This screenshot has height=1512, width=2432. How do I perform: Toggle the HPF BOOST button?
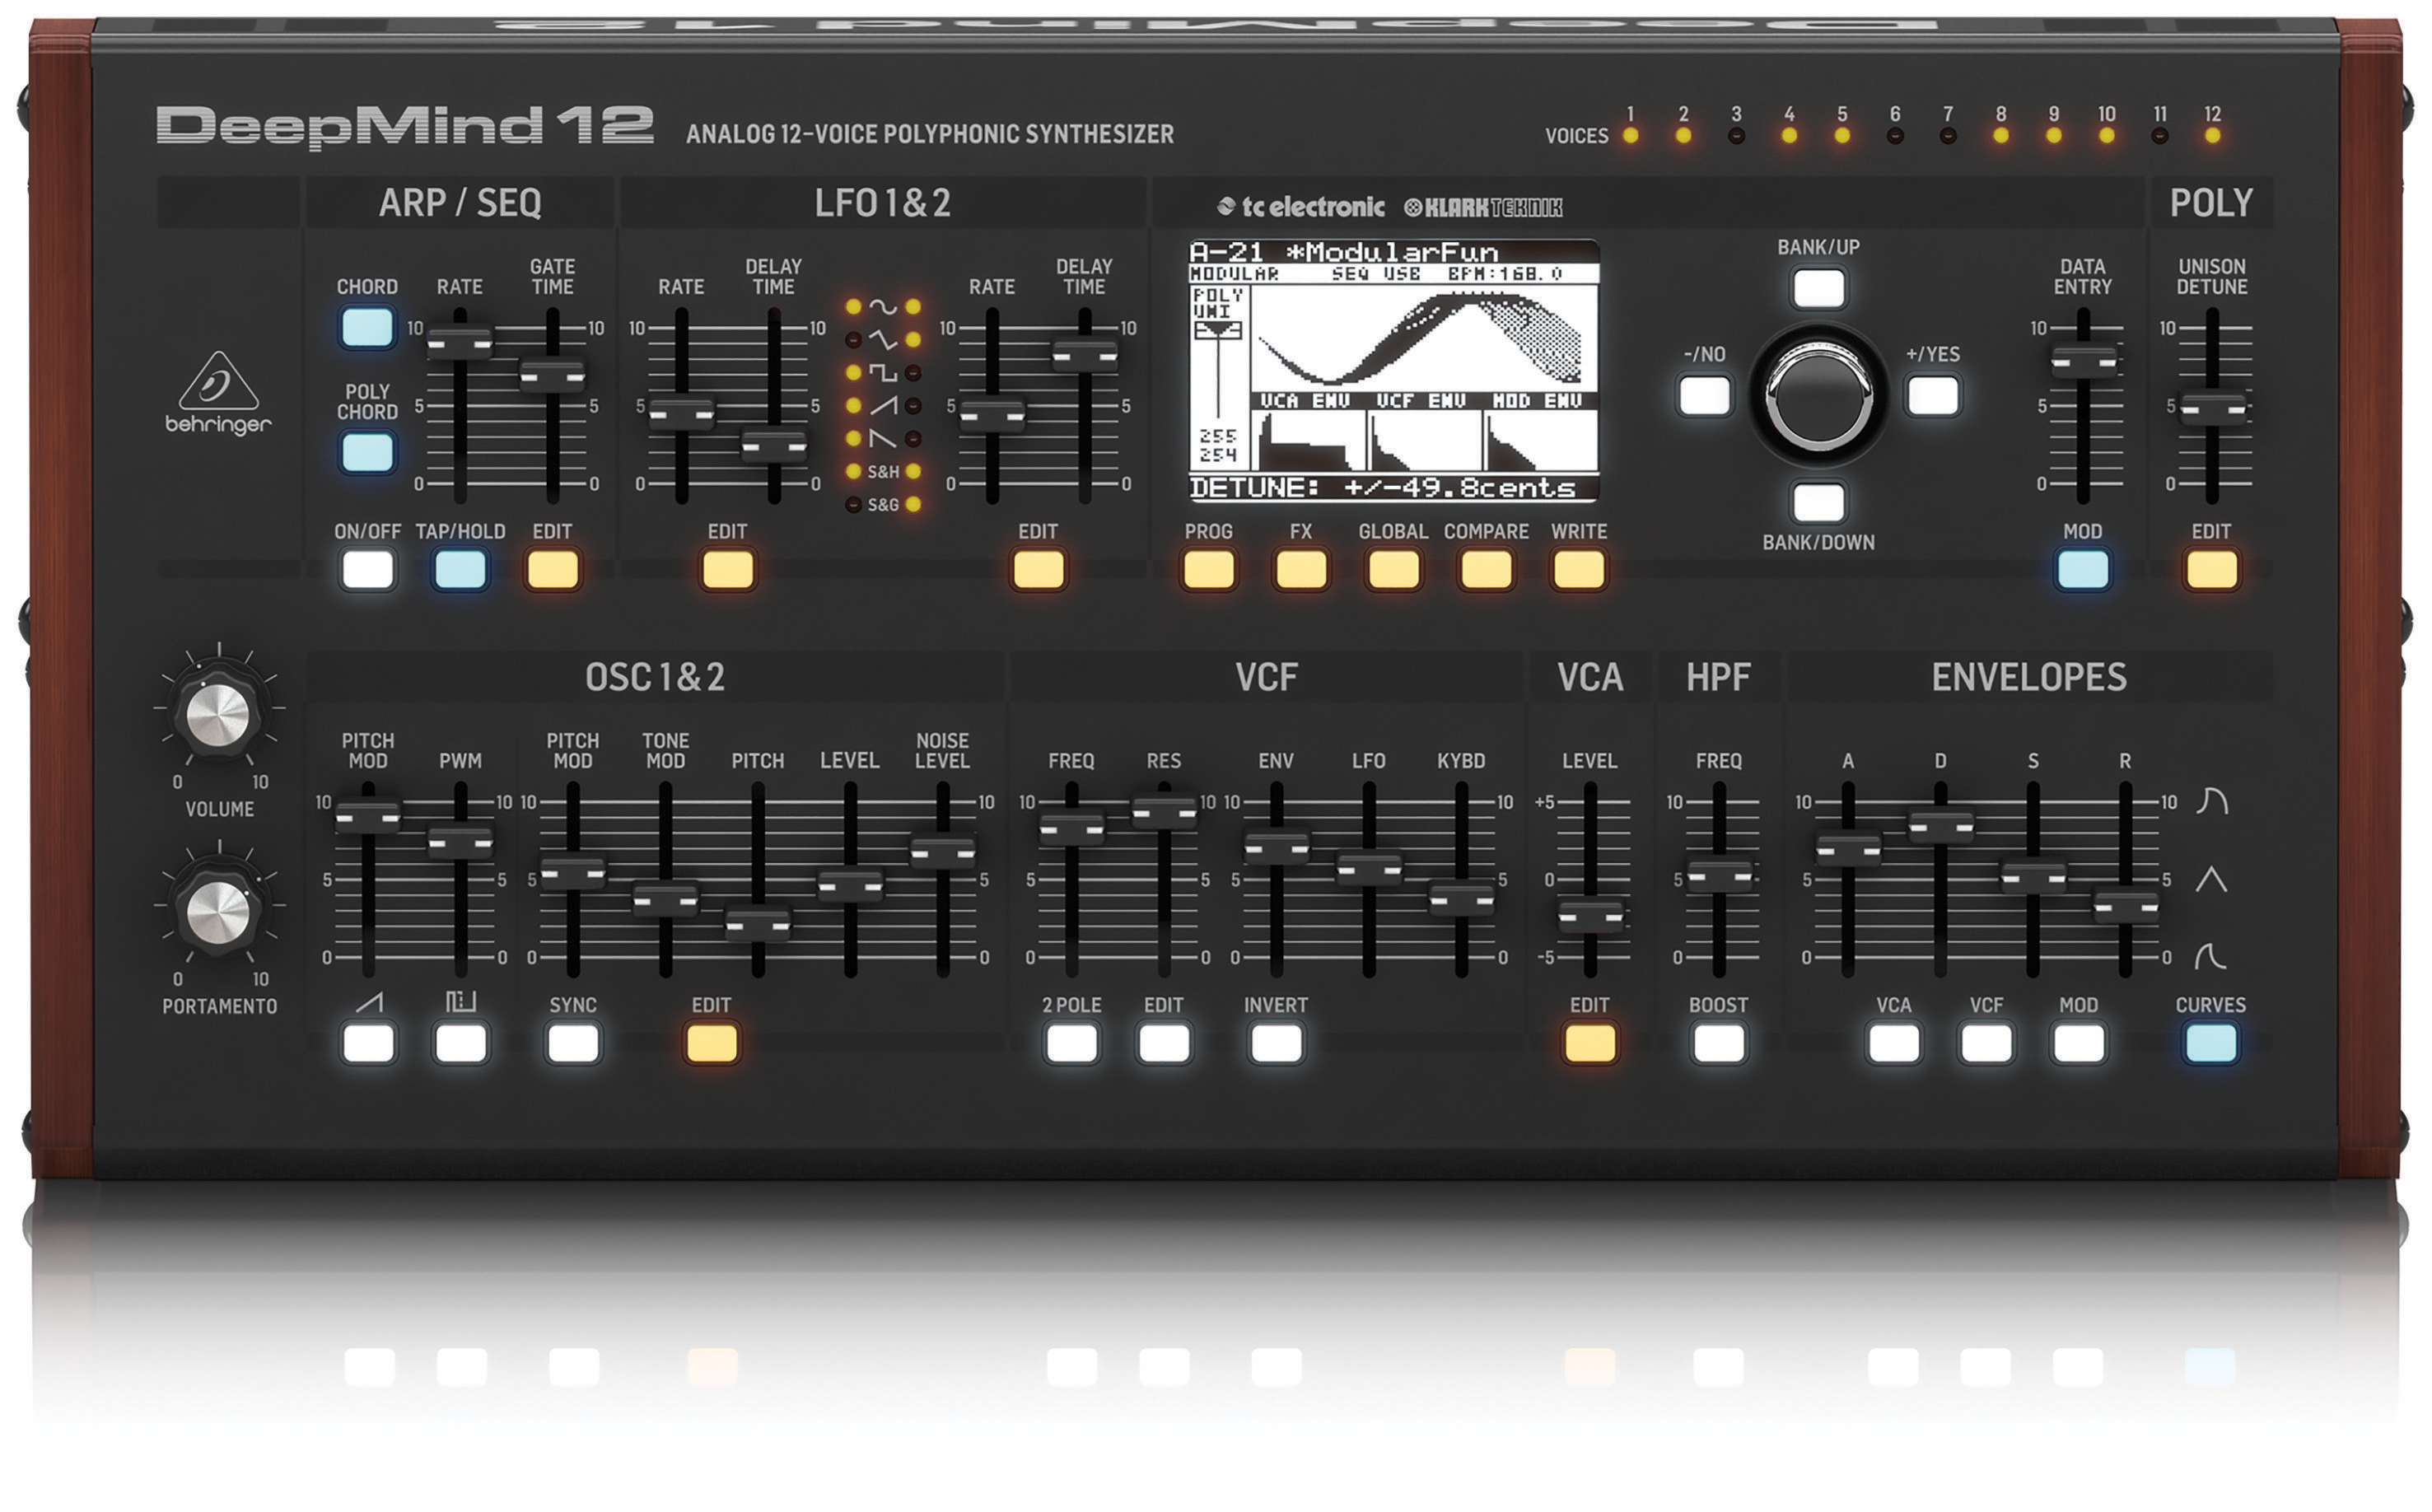[x=1718, y=1043]
